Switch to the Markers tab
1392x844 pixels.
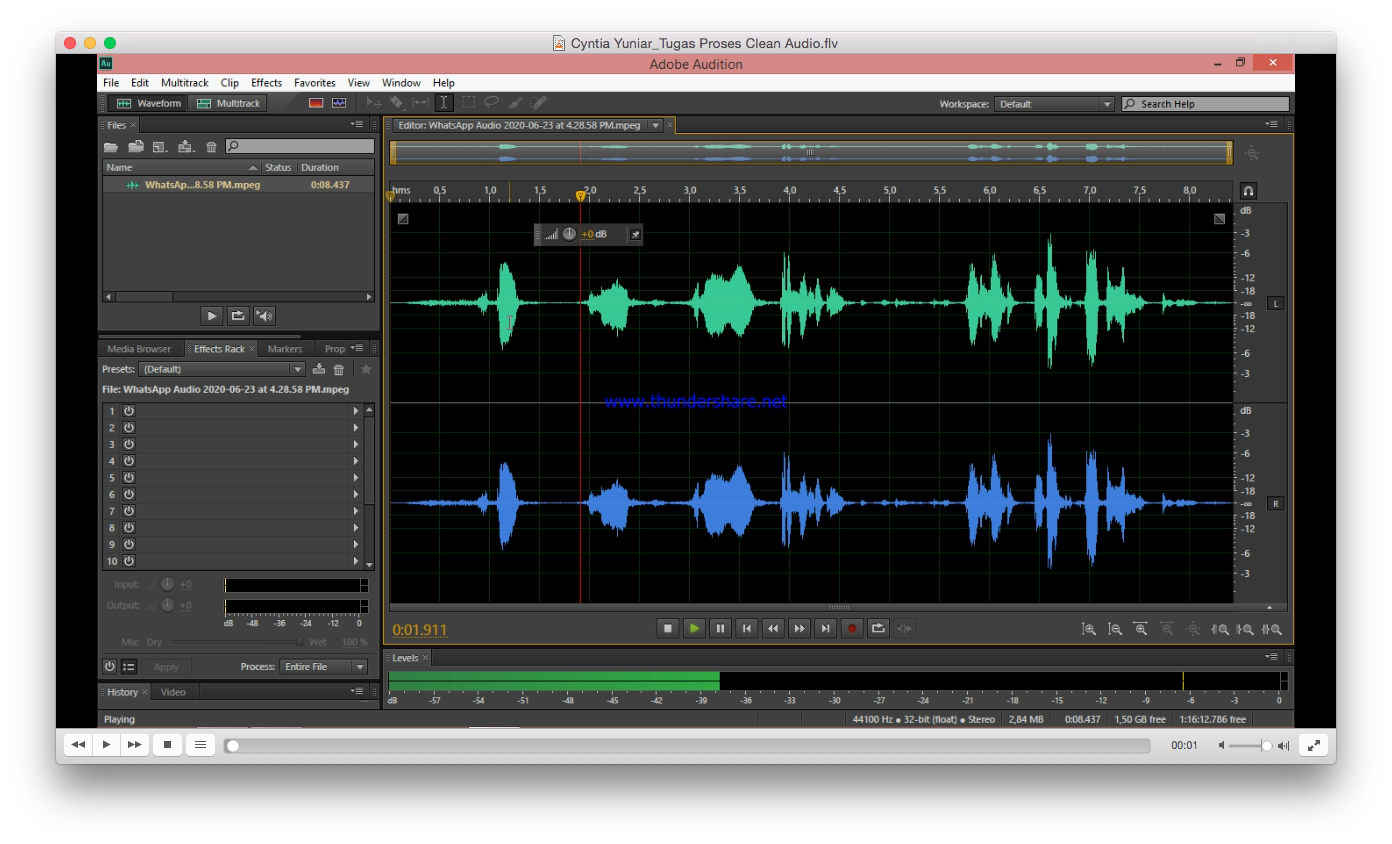285,348
